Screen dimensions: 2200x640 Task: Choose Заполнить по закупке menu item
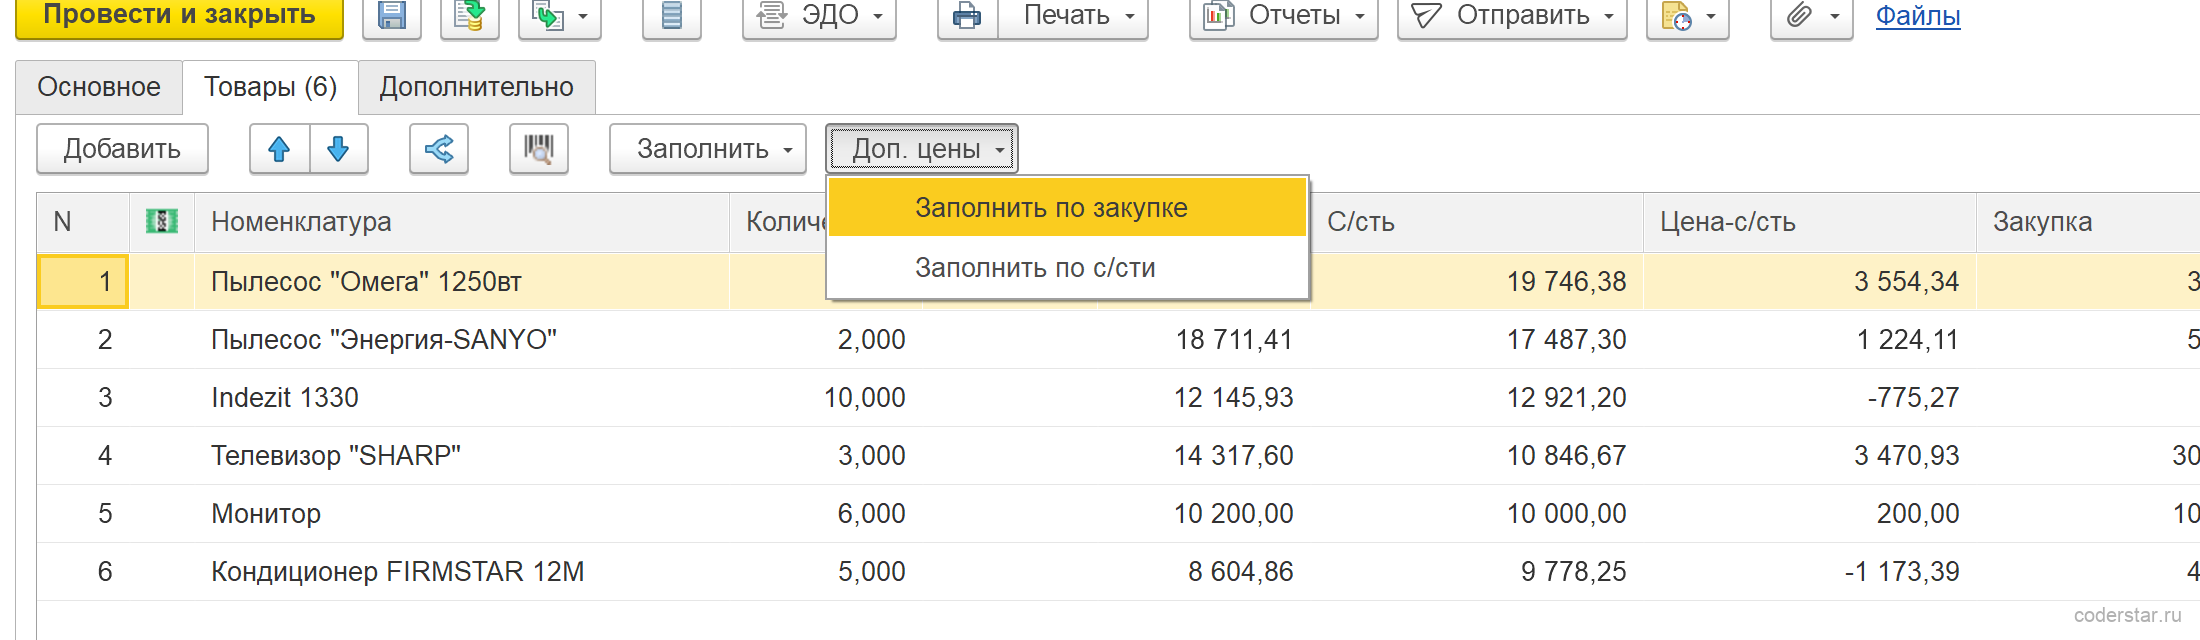[1067, 207]
